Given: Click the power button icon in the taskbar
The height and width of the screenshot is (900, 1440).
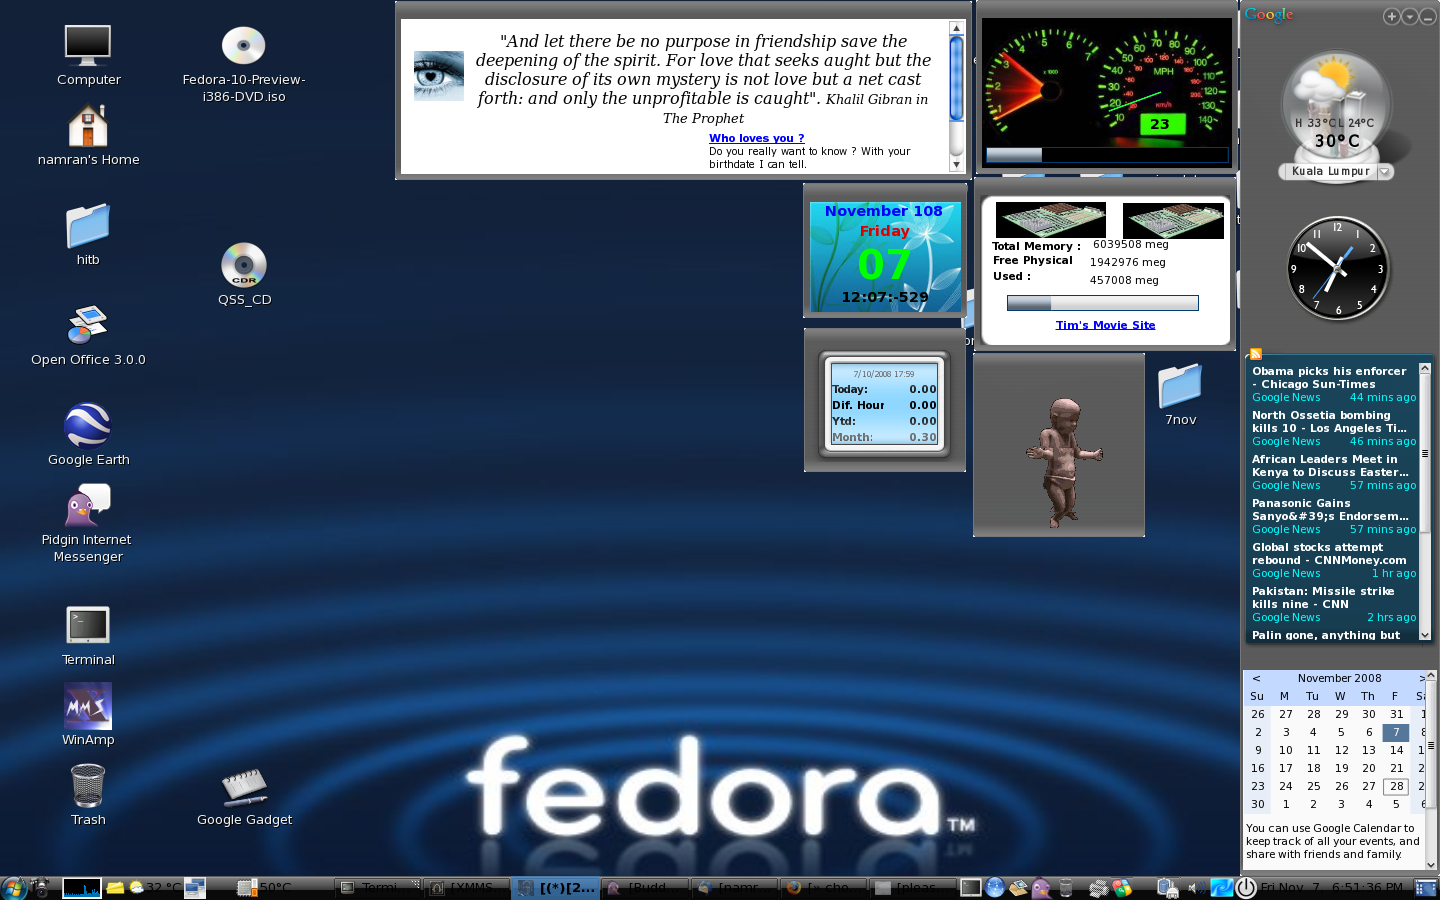Looking at the screenshot, I should click(1246, 887).
